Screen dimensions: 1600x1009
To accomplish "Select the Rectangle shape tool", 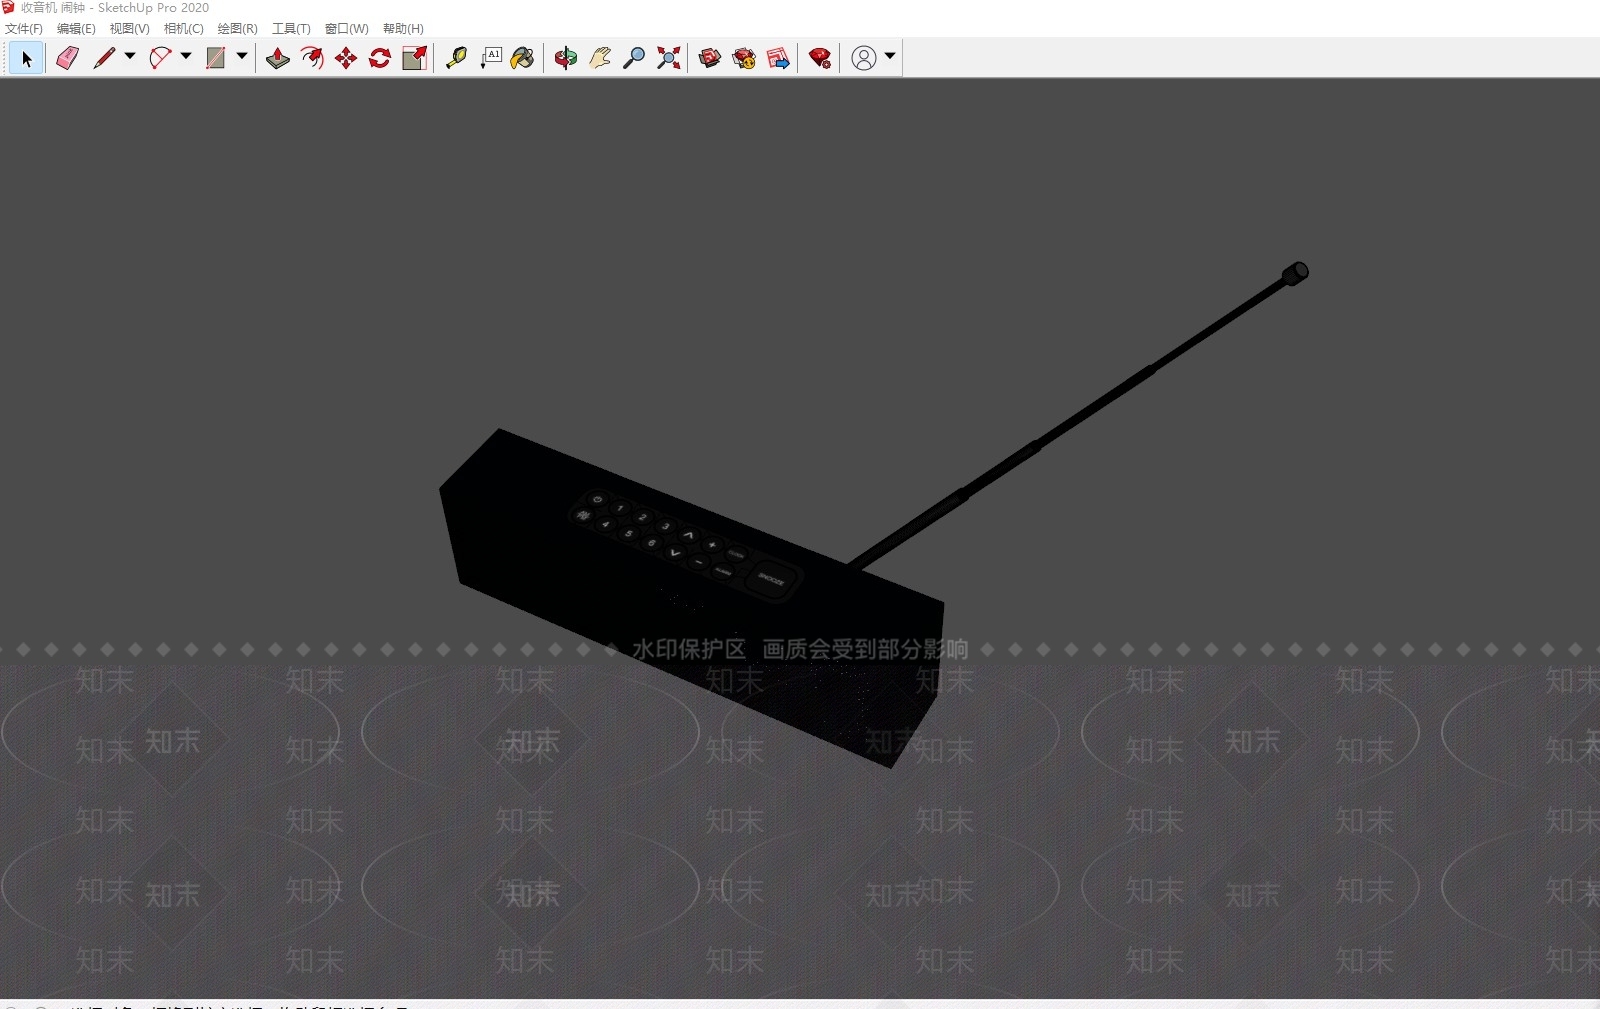I will click(x=215, y=58).
